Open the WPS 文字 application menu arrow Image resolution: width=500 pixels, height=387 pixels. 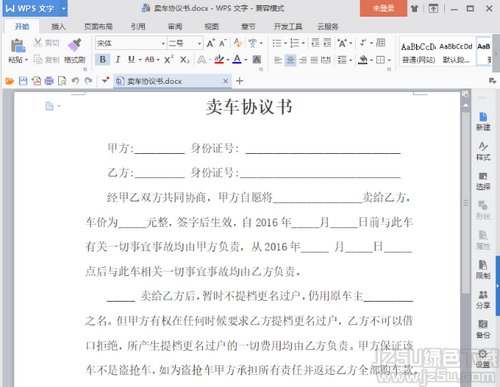(x=63, y=8)
